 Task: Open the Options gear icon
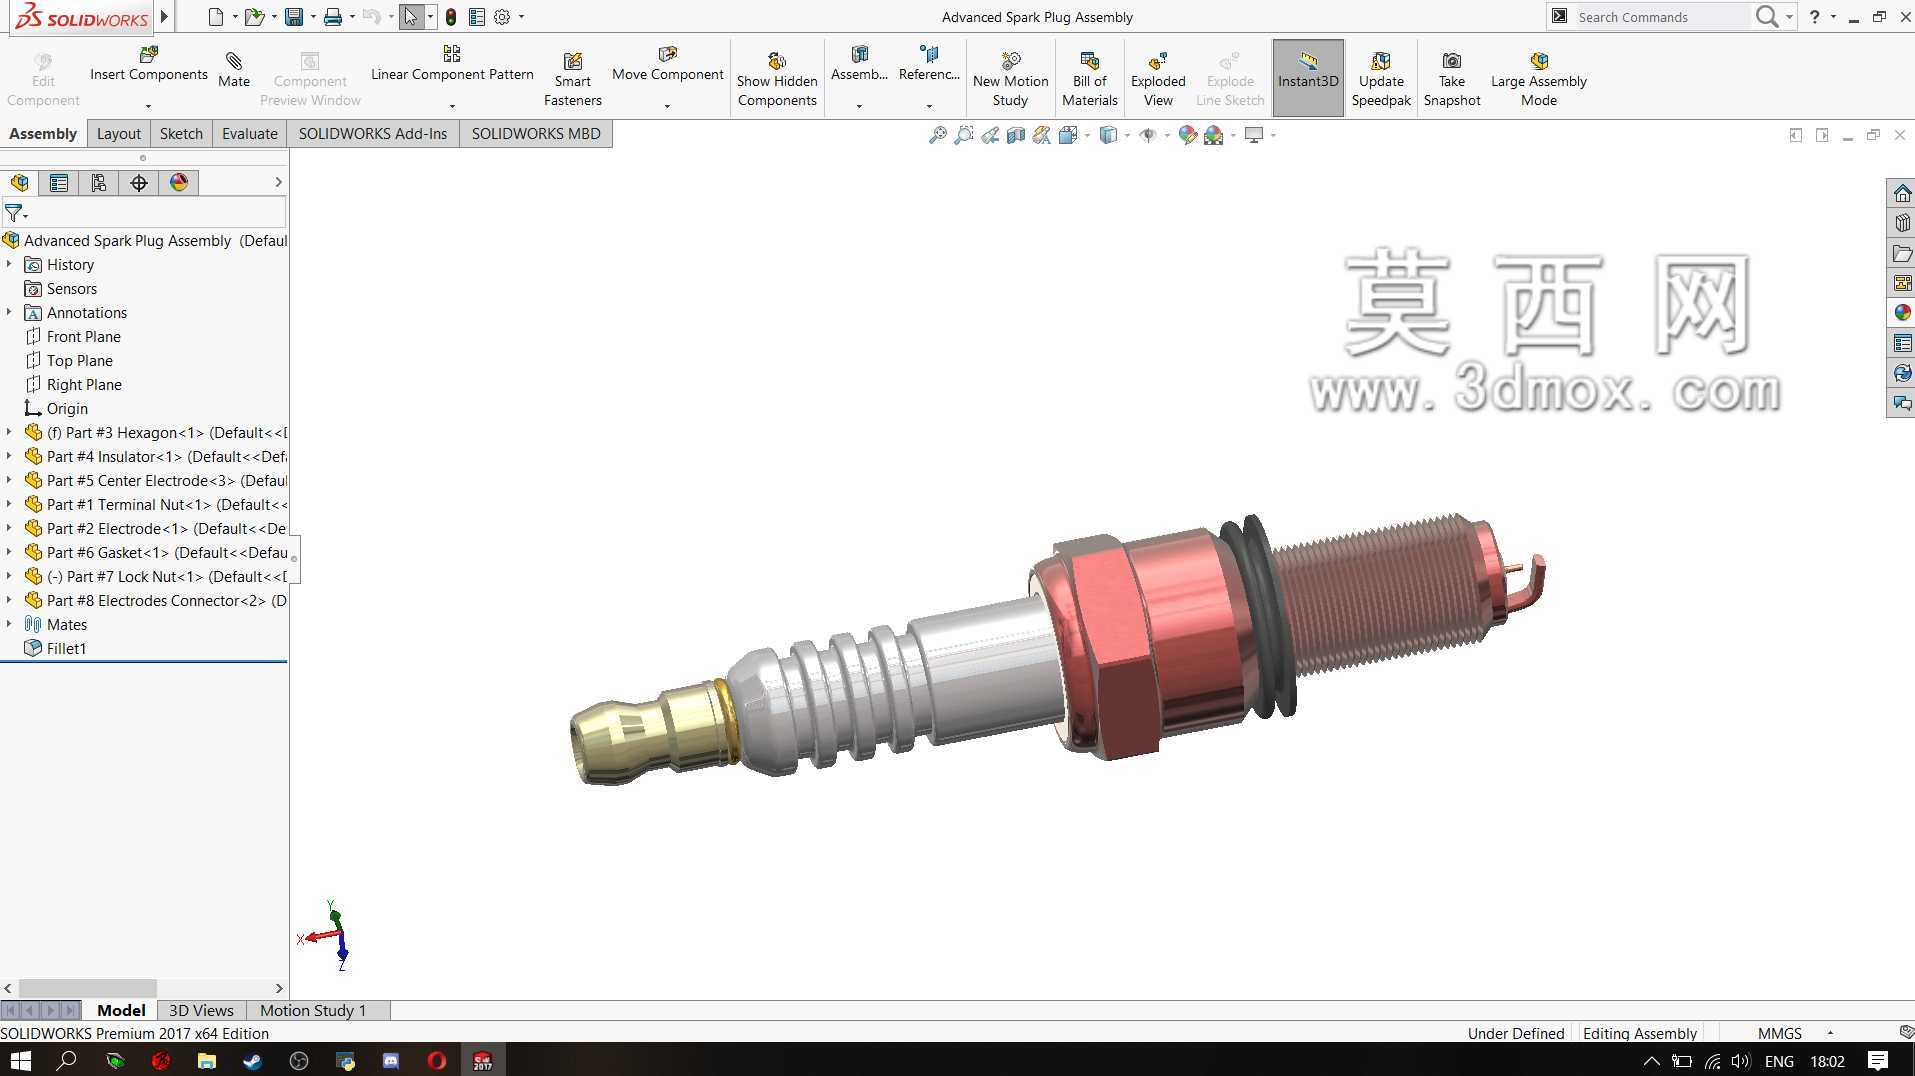[502, 17]
